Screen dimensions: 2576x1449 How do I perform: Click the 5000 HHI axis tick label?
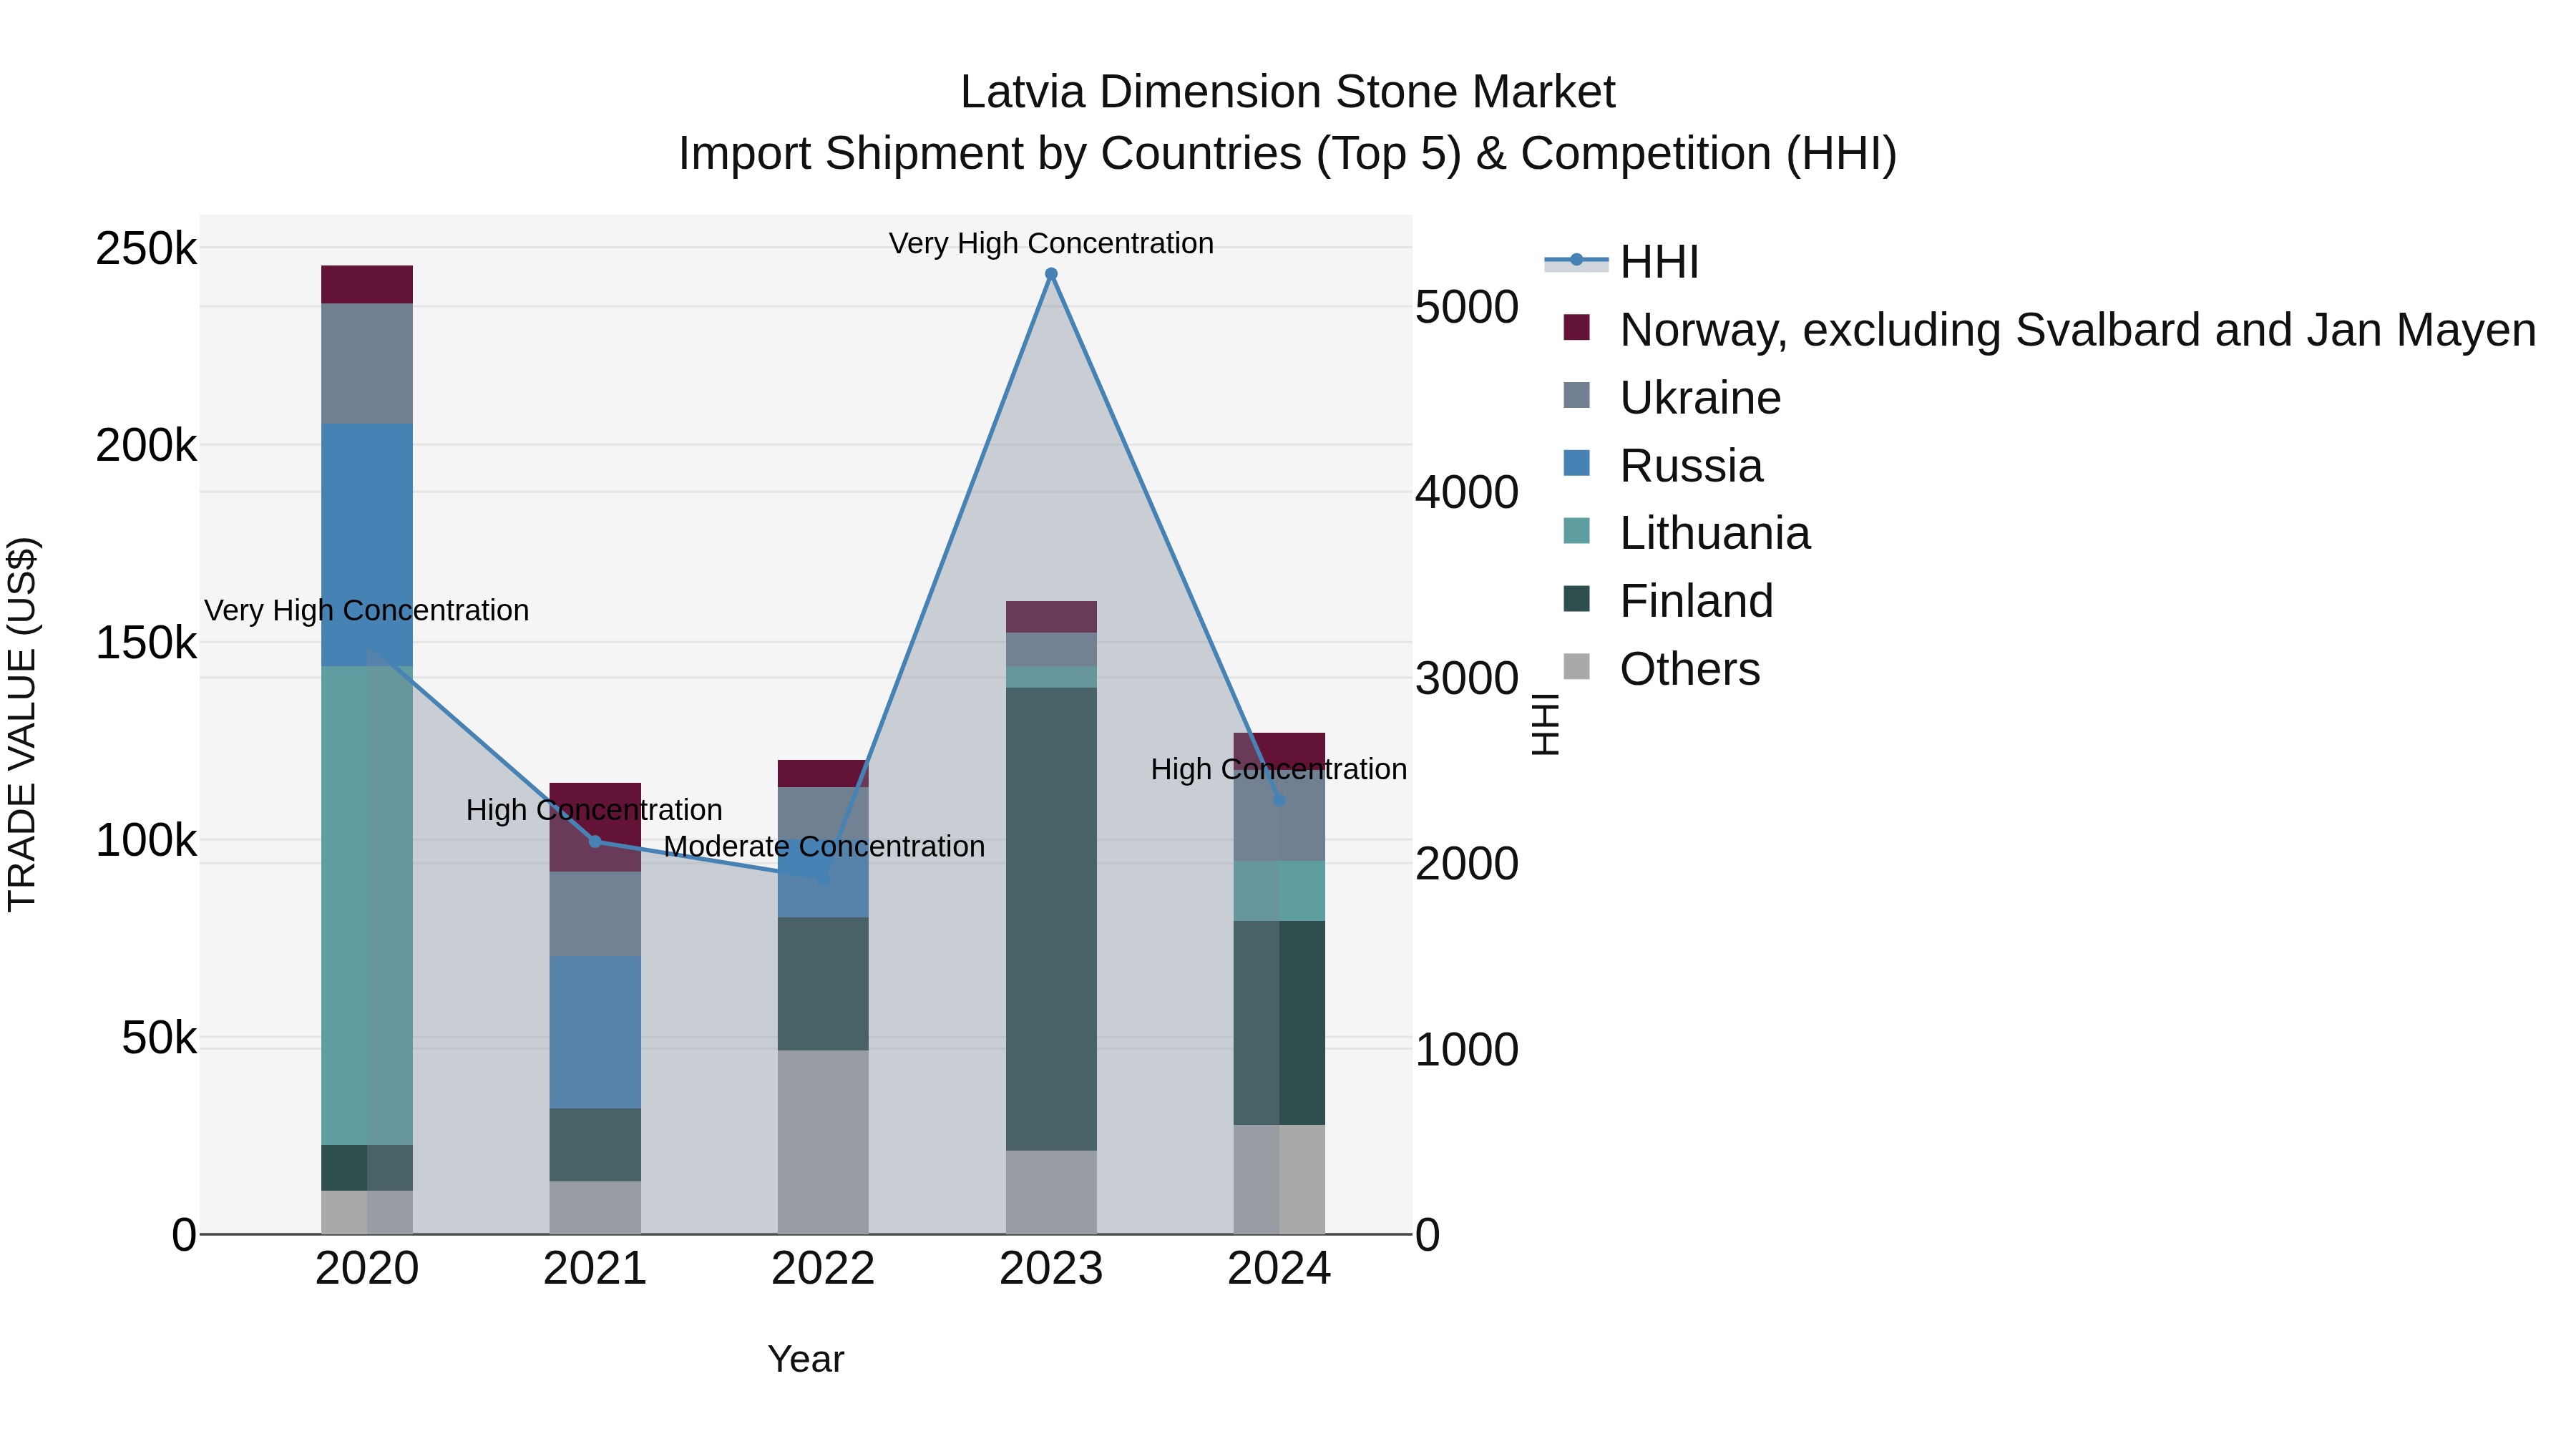click(x=1467, y=307)
